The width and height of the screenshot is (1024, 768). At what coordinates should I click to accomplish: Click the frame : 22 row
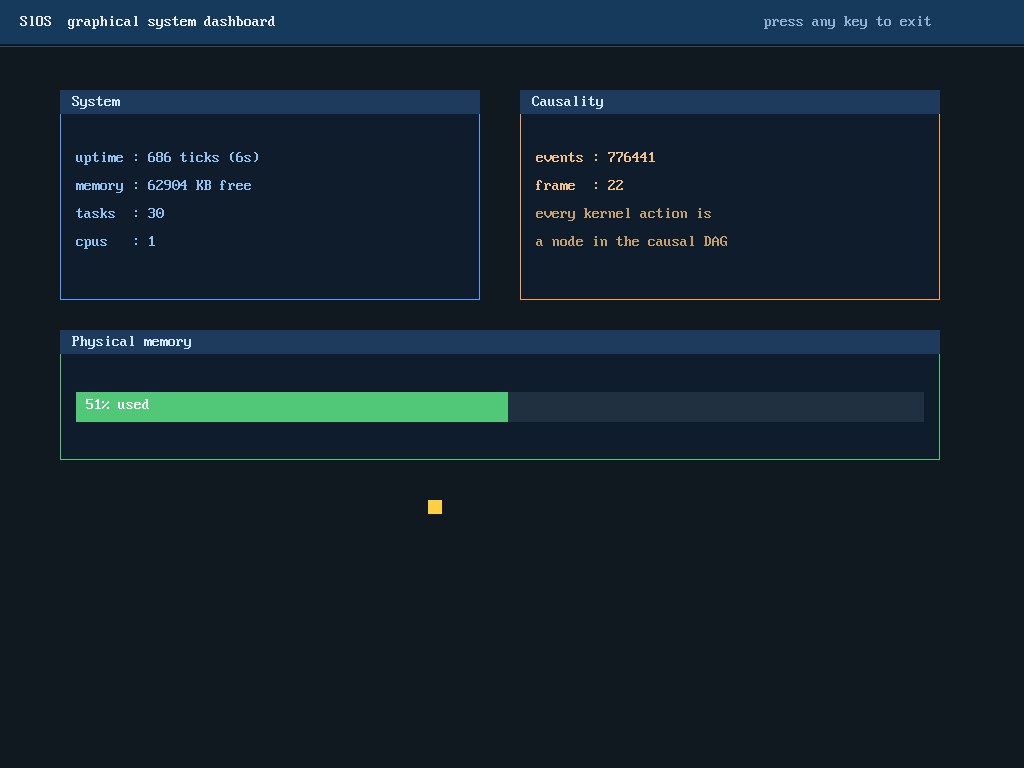point(579,185)
